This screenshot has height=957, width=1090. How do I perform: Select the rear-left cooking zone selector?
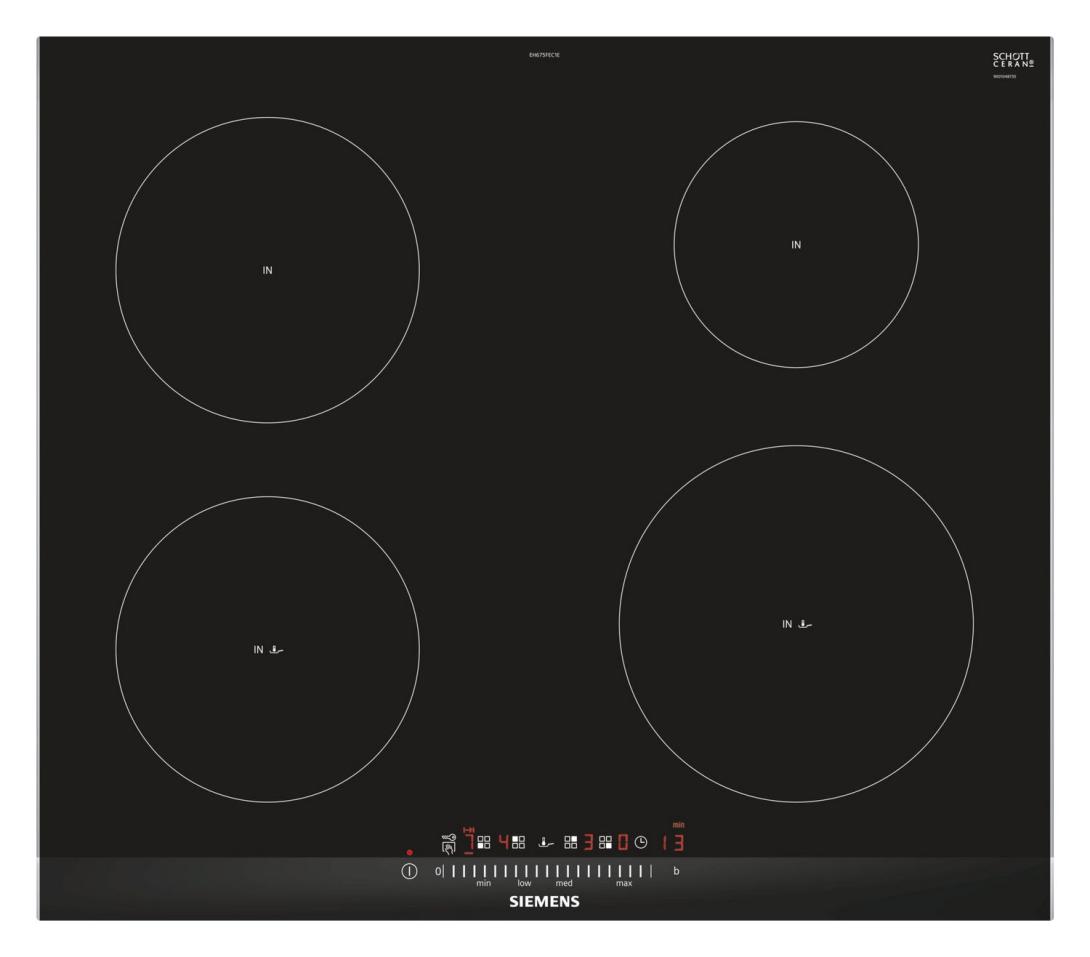519,843
